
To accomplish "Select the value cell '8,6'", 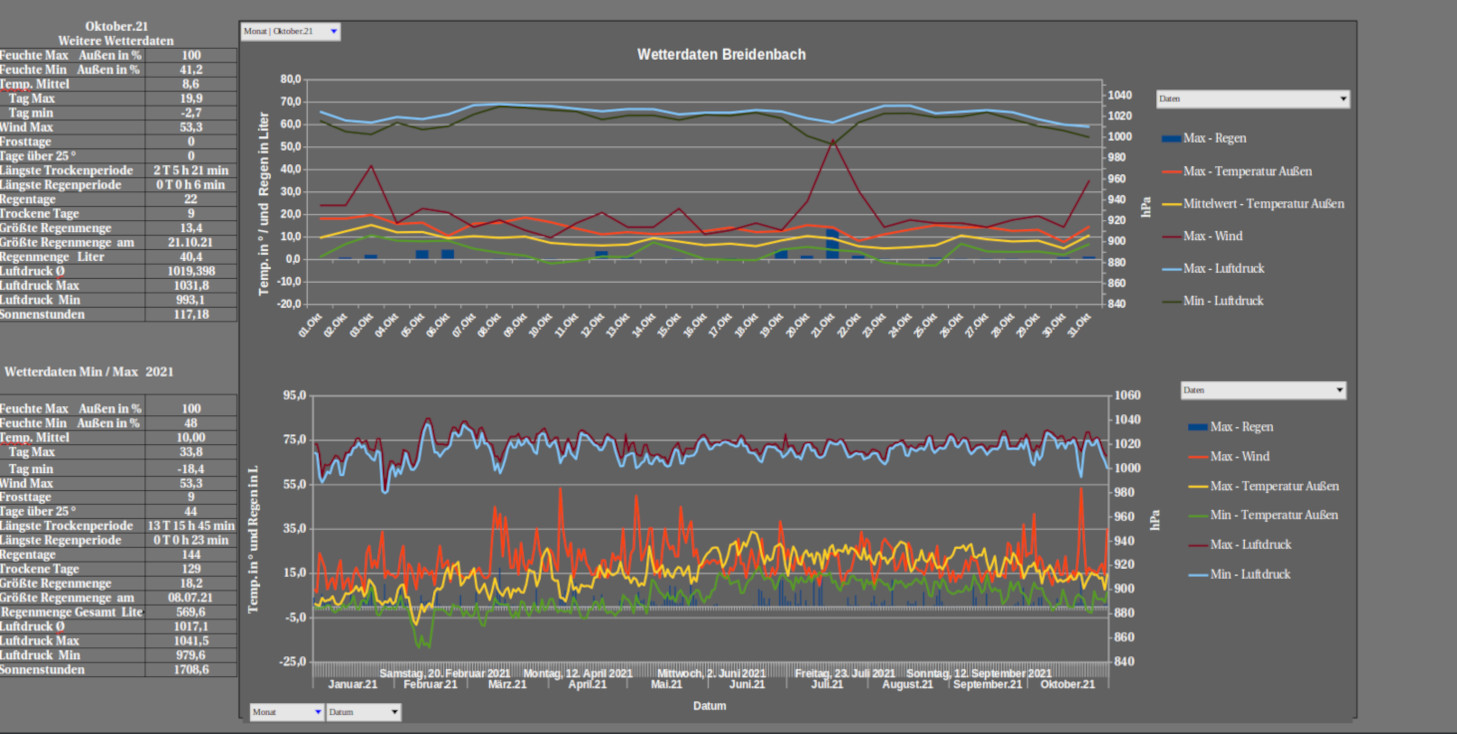I will pyautogui.click(x=191, y=84).
